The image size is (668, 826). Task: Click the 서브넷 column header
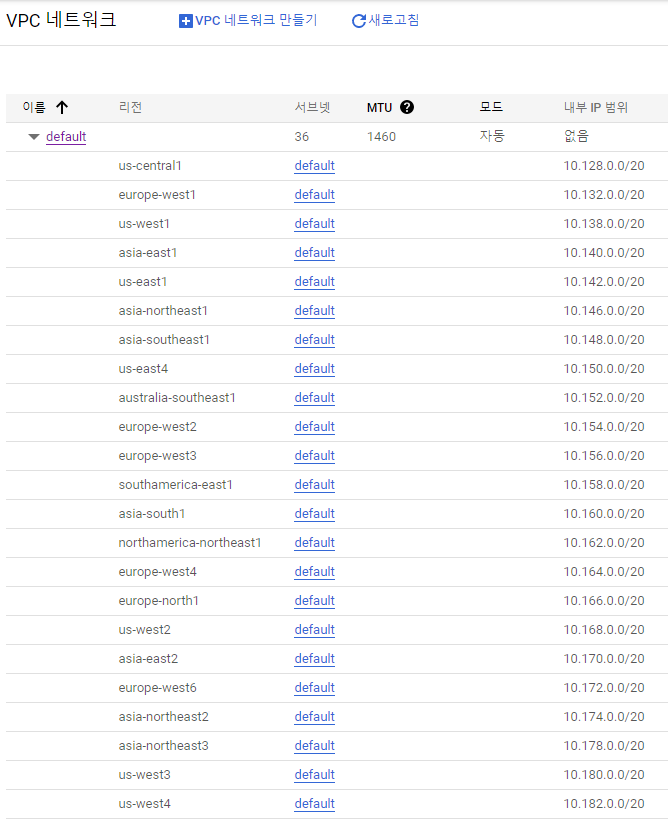(x=312, y=107)
